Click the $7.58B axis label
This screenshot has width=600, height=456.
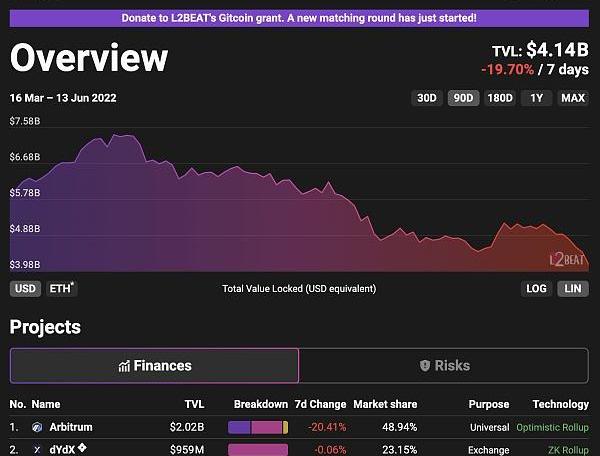point(25,121)
